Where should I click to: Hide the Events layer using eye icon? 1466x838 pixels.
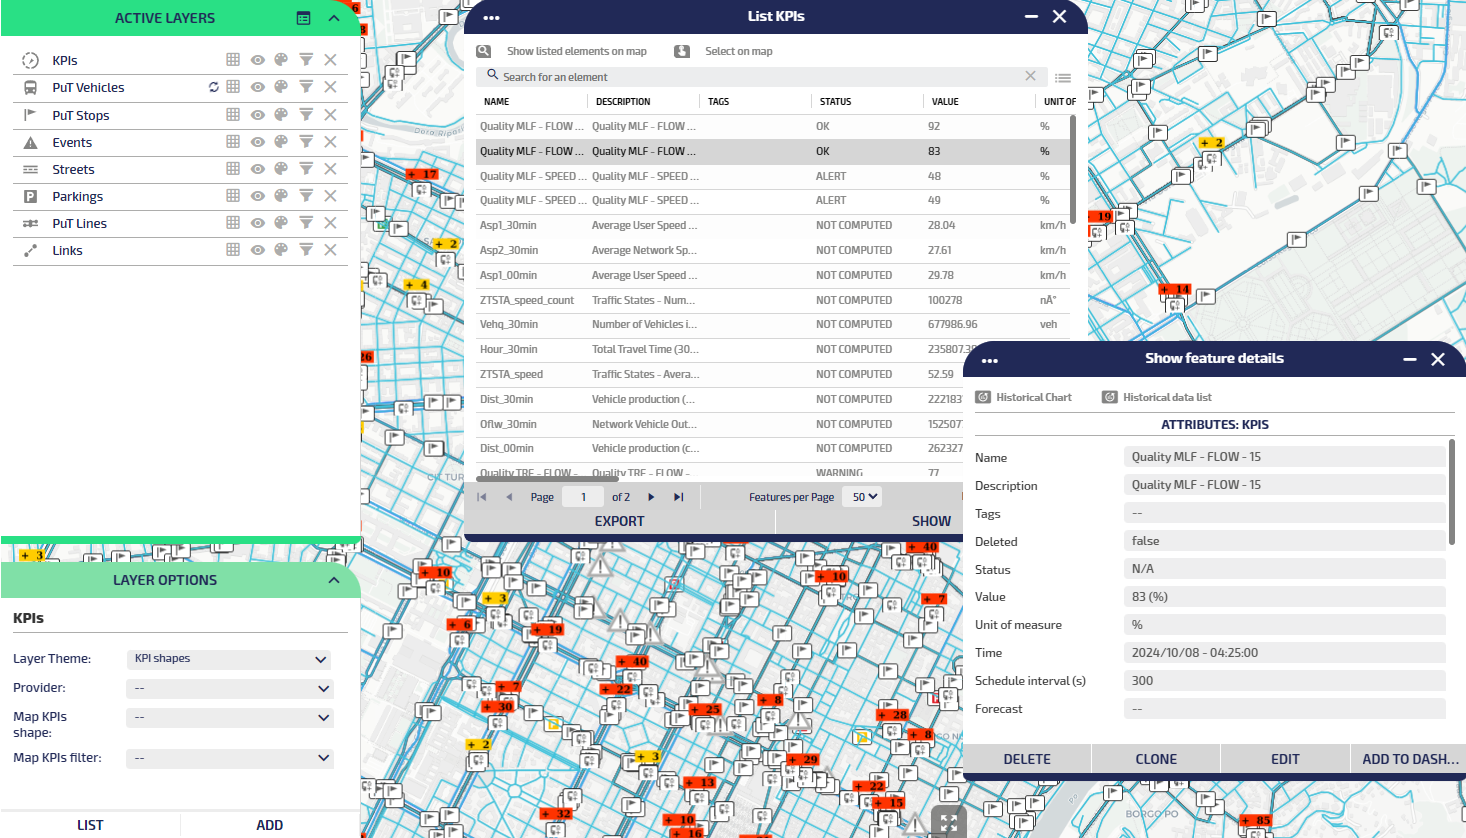click(x=257, y=142)
